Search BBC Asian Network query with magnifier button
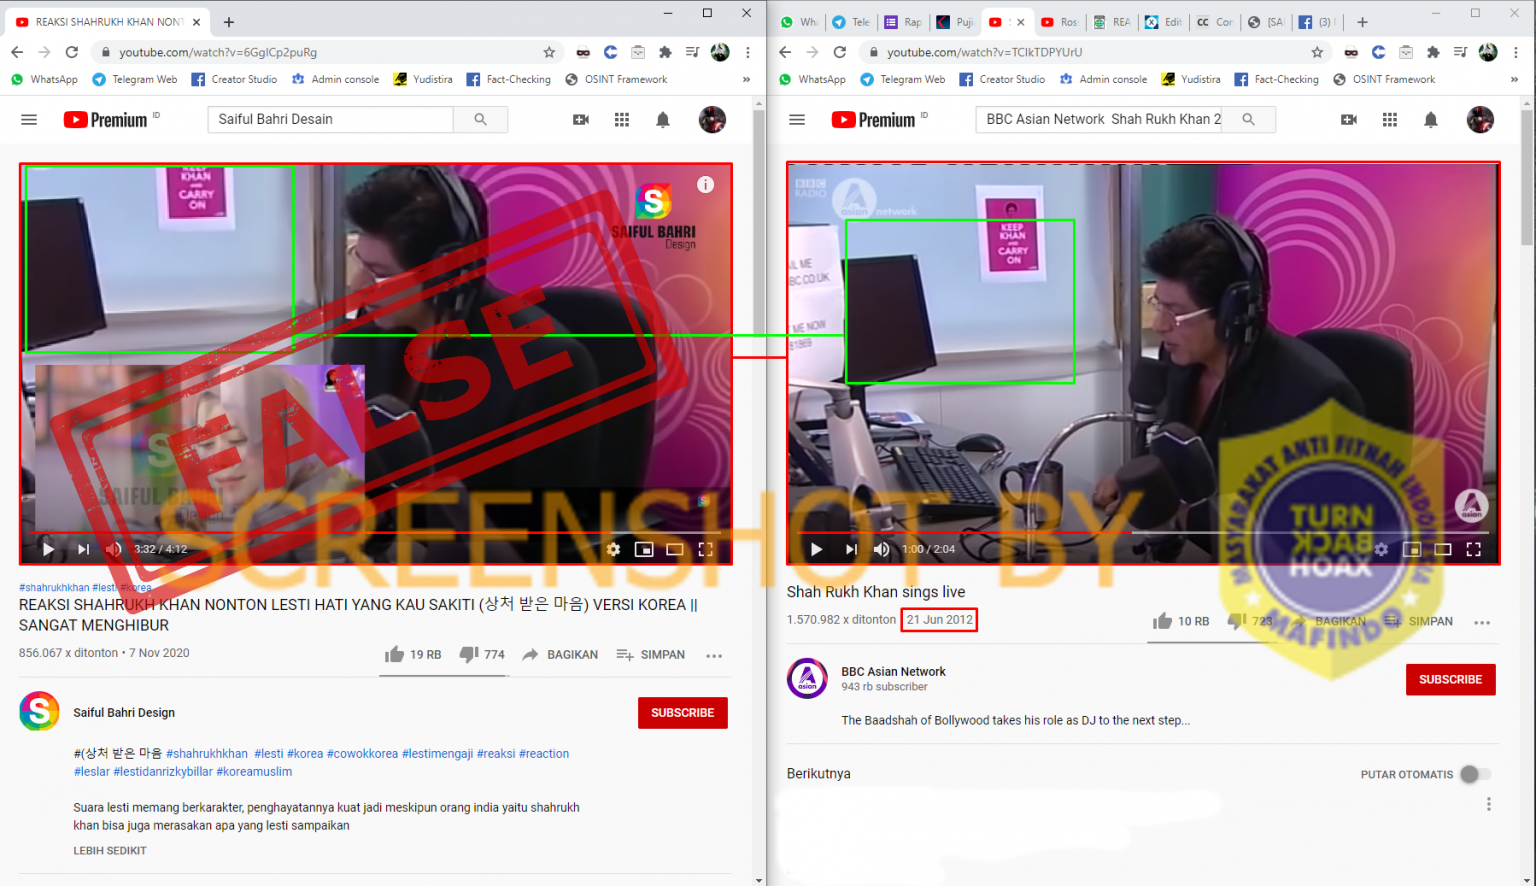Screen dimensions: 1536x886 pyautogui.click(x=1248, y=119)
